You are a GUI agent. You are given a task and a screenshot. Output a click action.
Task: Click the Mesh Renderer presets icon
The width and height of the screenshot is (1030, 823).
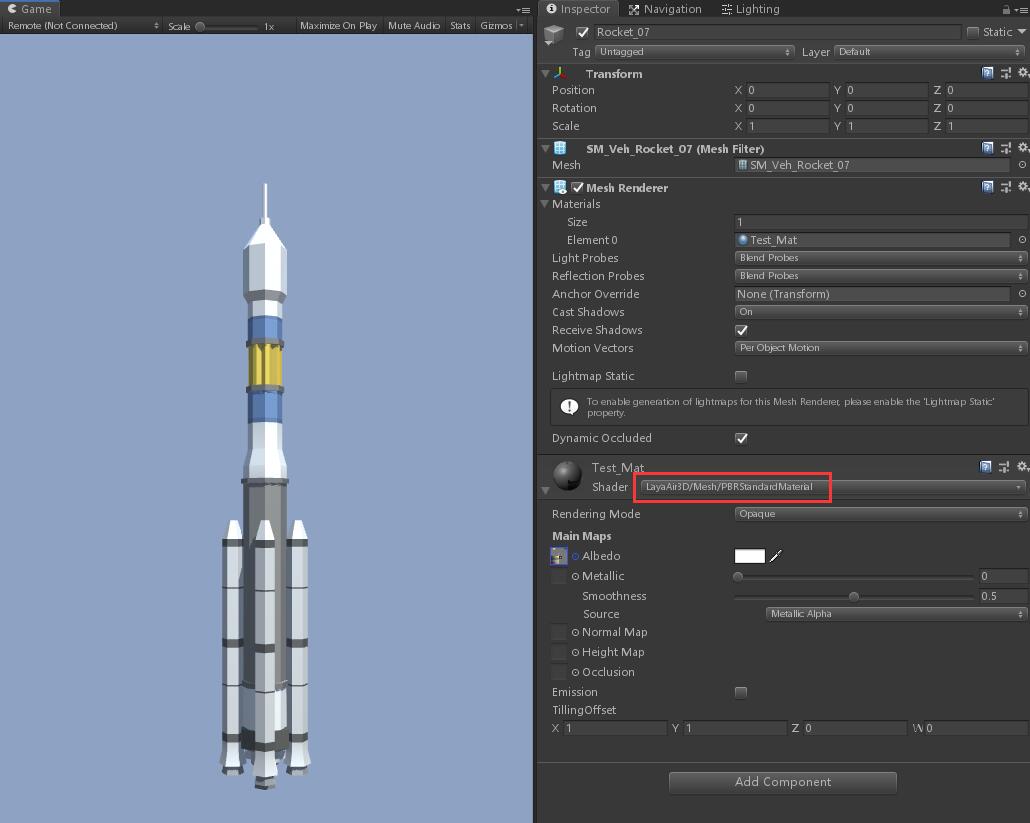(1004, 187)
